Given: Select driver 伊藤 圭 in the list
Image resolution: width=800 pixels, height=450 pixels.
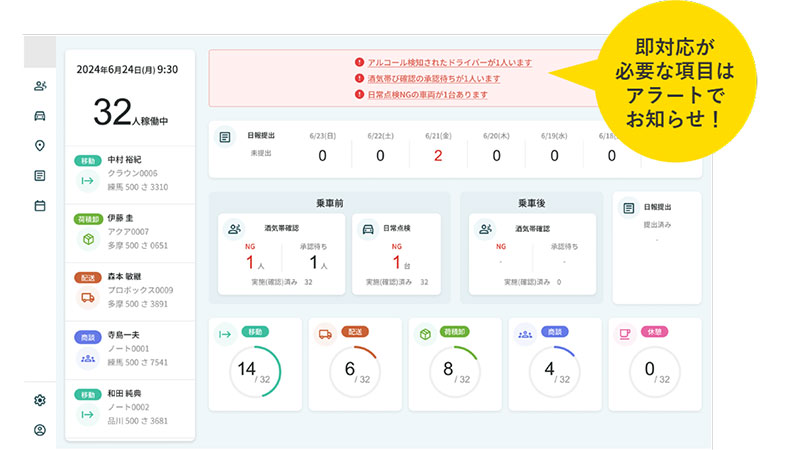Looking at the screenshot, I should coord(130,233).
